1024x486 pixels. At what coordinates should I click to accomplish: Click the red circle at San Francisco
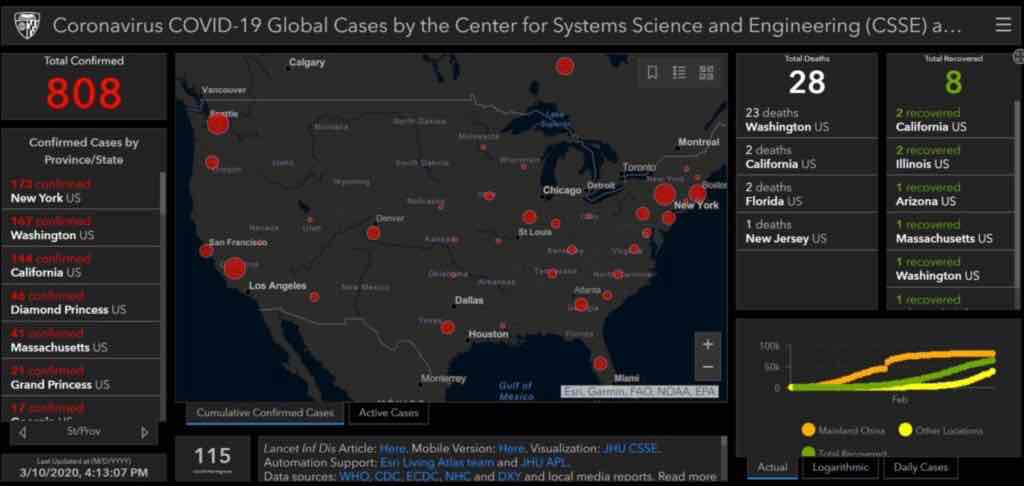click(x=206, y=250)
